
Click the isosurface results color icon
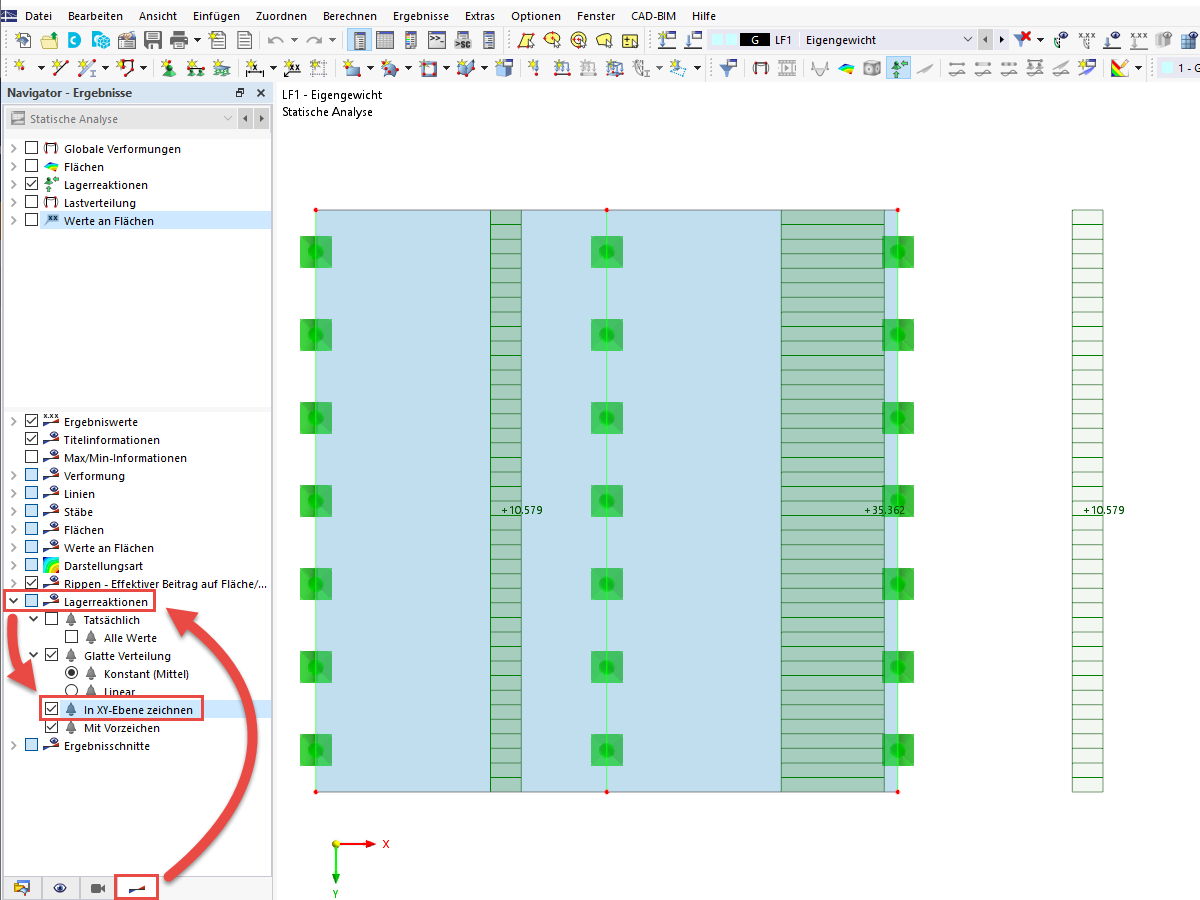(846, 68)
